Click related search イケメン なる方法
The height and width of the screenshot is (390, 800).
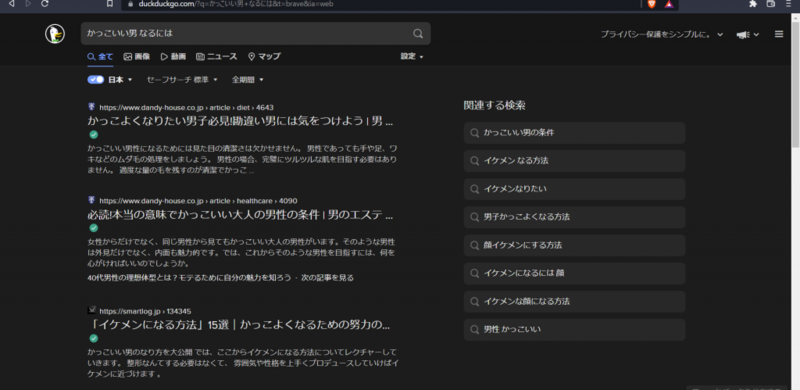(574, 161)
